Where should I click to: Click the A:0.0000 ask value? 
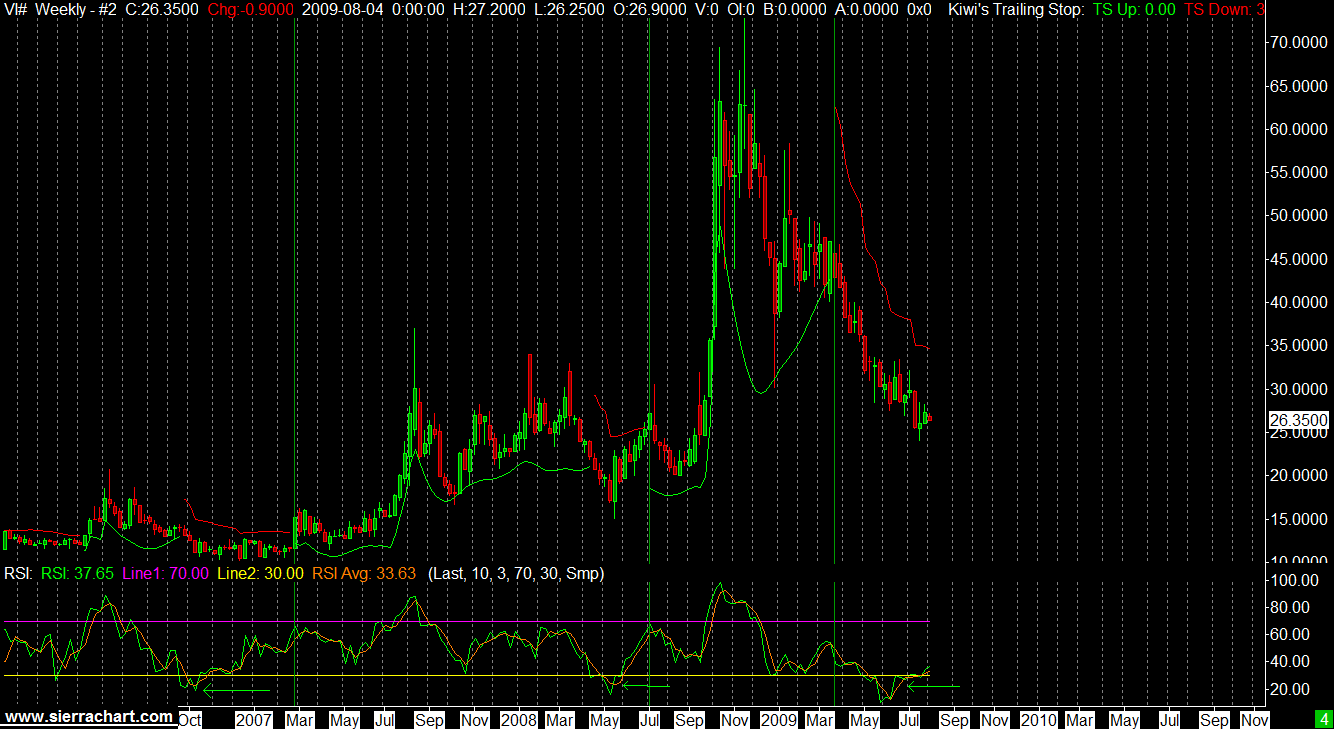coord(866,9)
